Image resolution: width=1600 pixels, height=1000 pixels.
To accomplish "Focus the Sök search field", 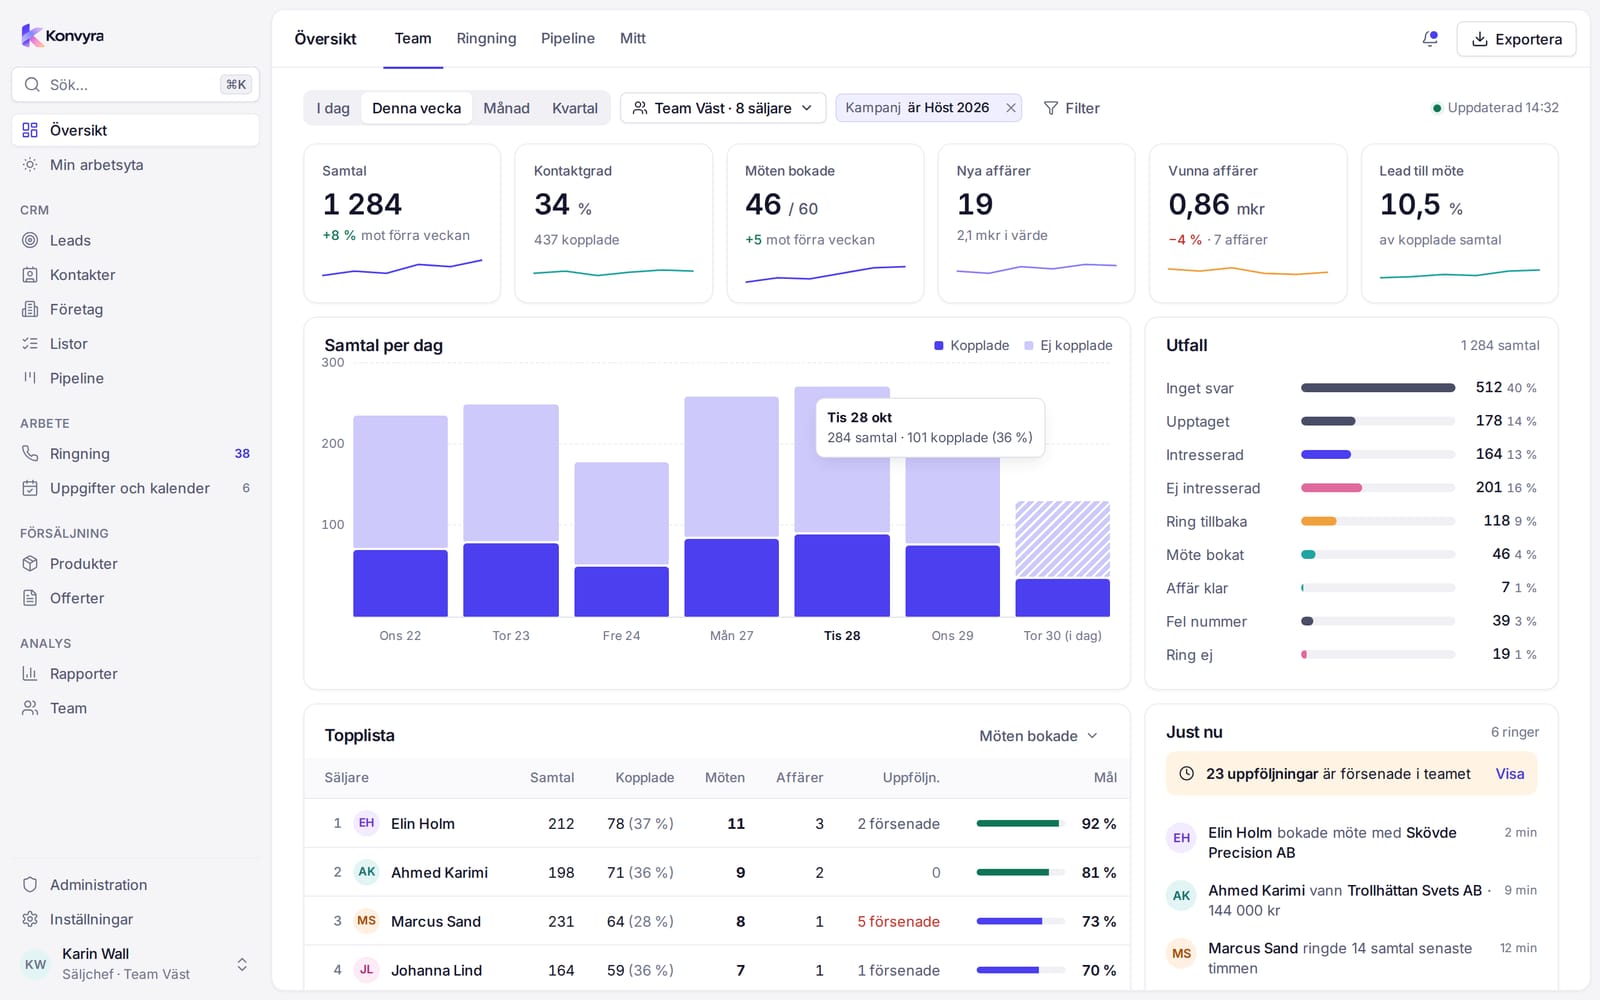I will [135, 85].
